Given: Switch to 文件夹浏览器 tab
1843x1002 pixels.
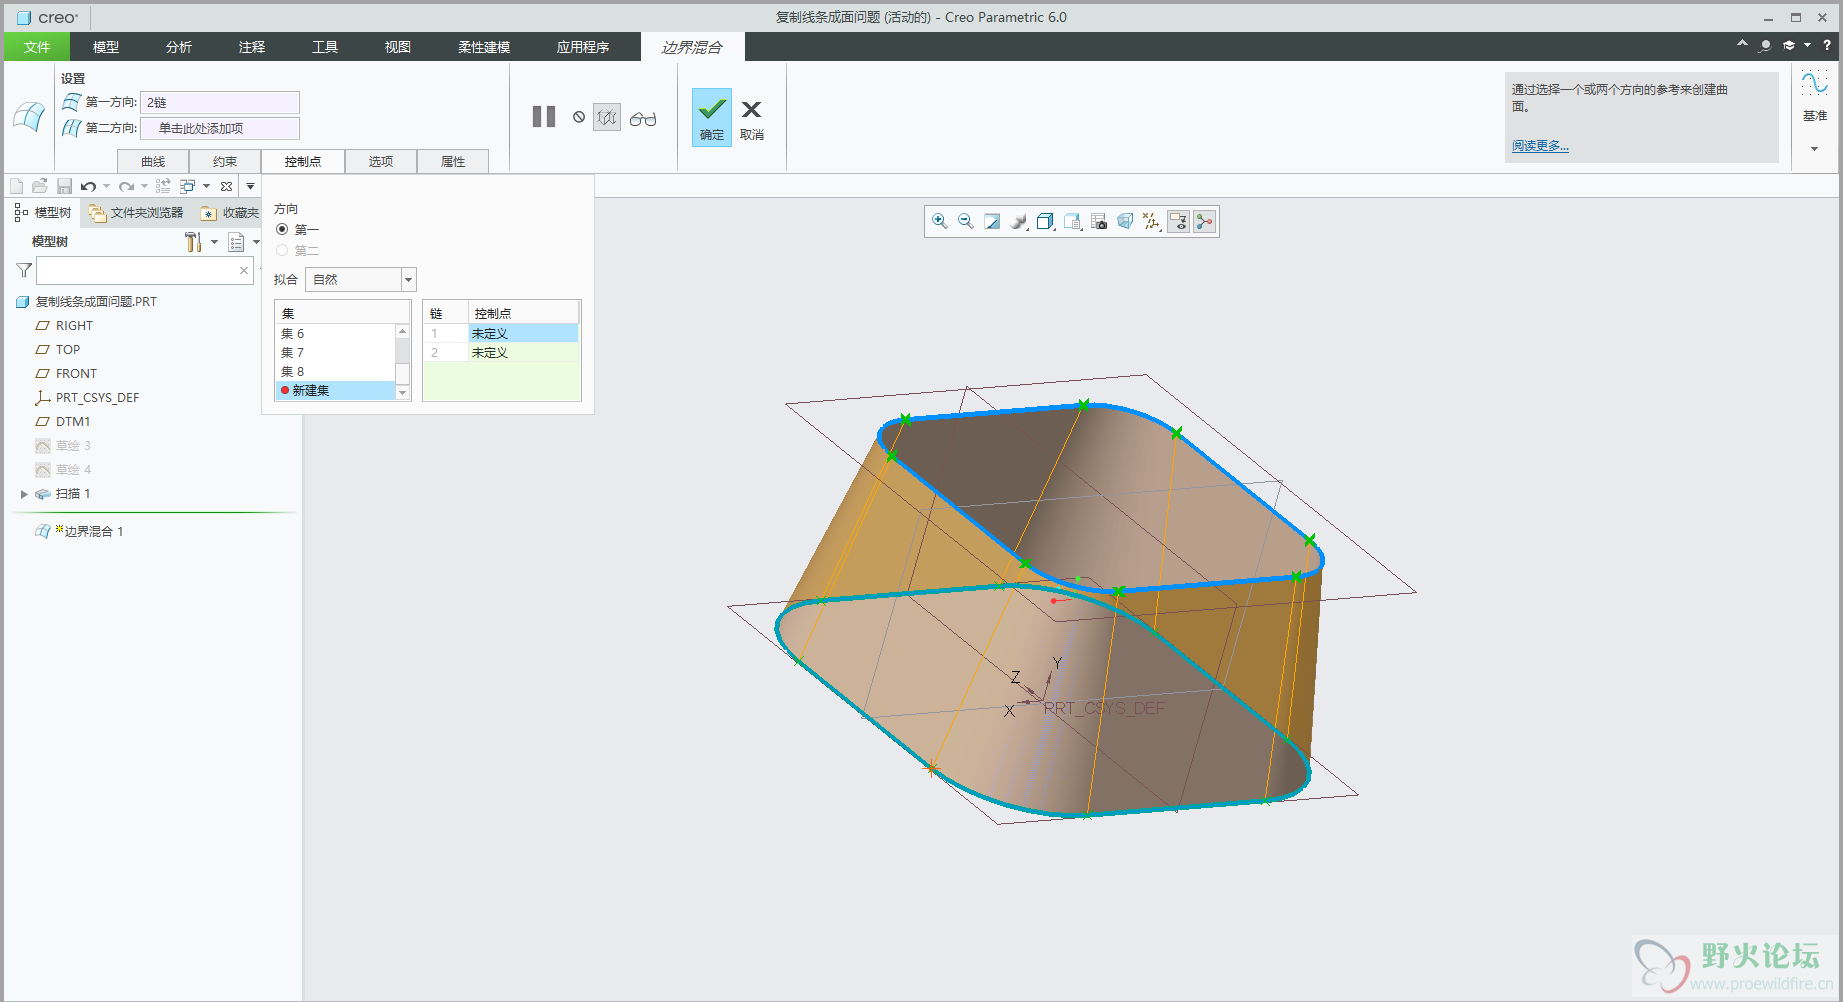Looking at the screenshot, I should [x=136, y=213].
